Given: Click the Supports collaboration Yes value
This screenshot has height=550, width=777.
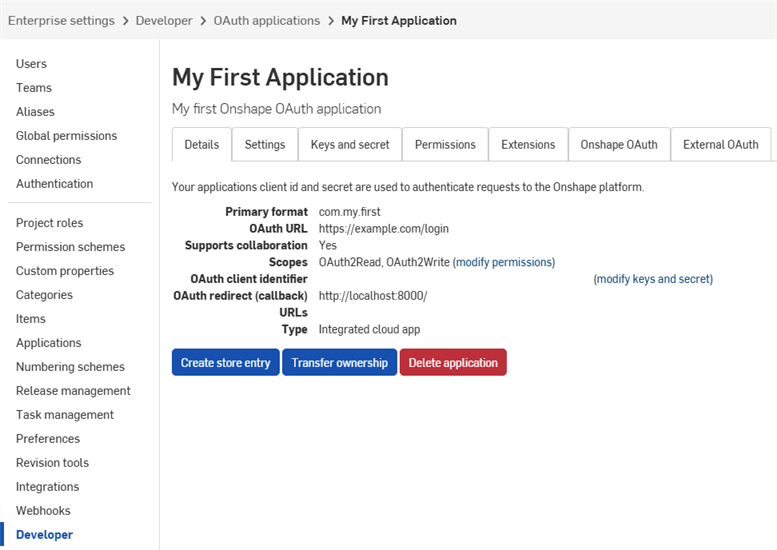Looking at the screenshot, I should [328, 245].
